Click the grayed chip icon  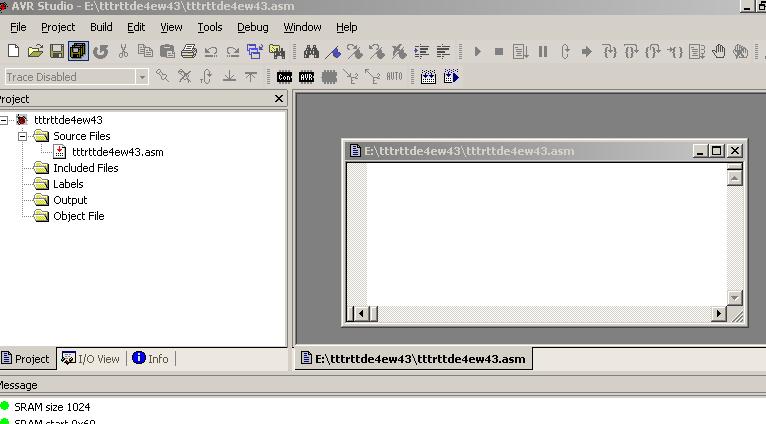click(329, 77)
